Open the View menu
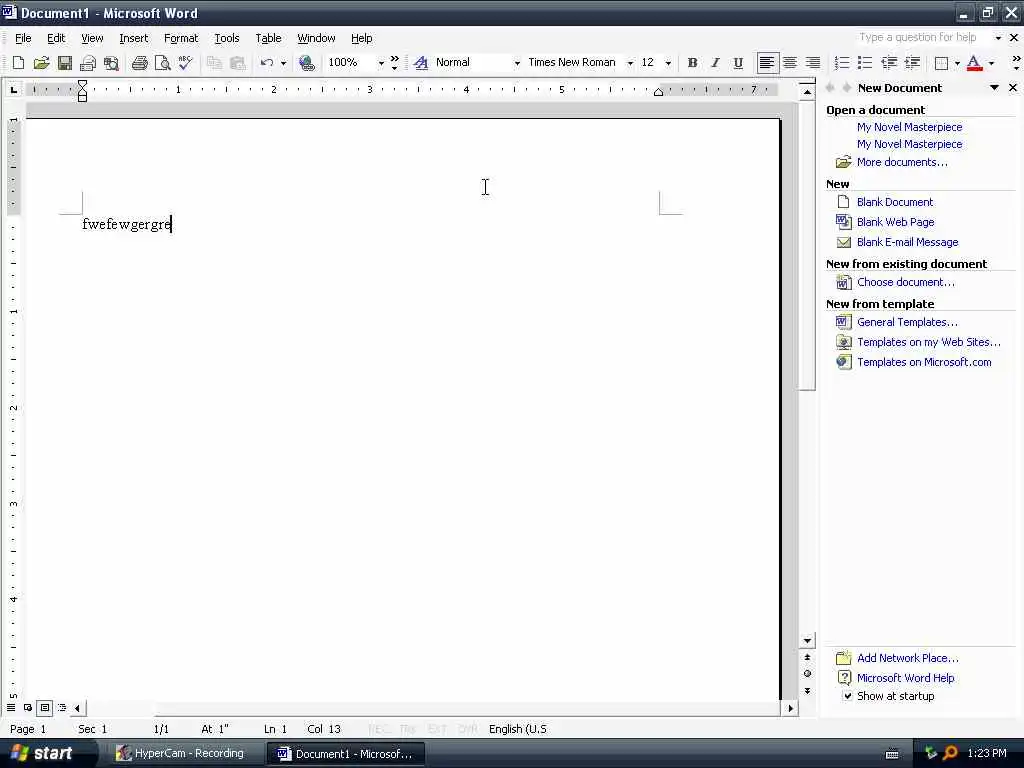The image size is (1024, 768). click(92, 38)
